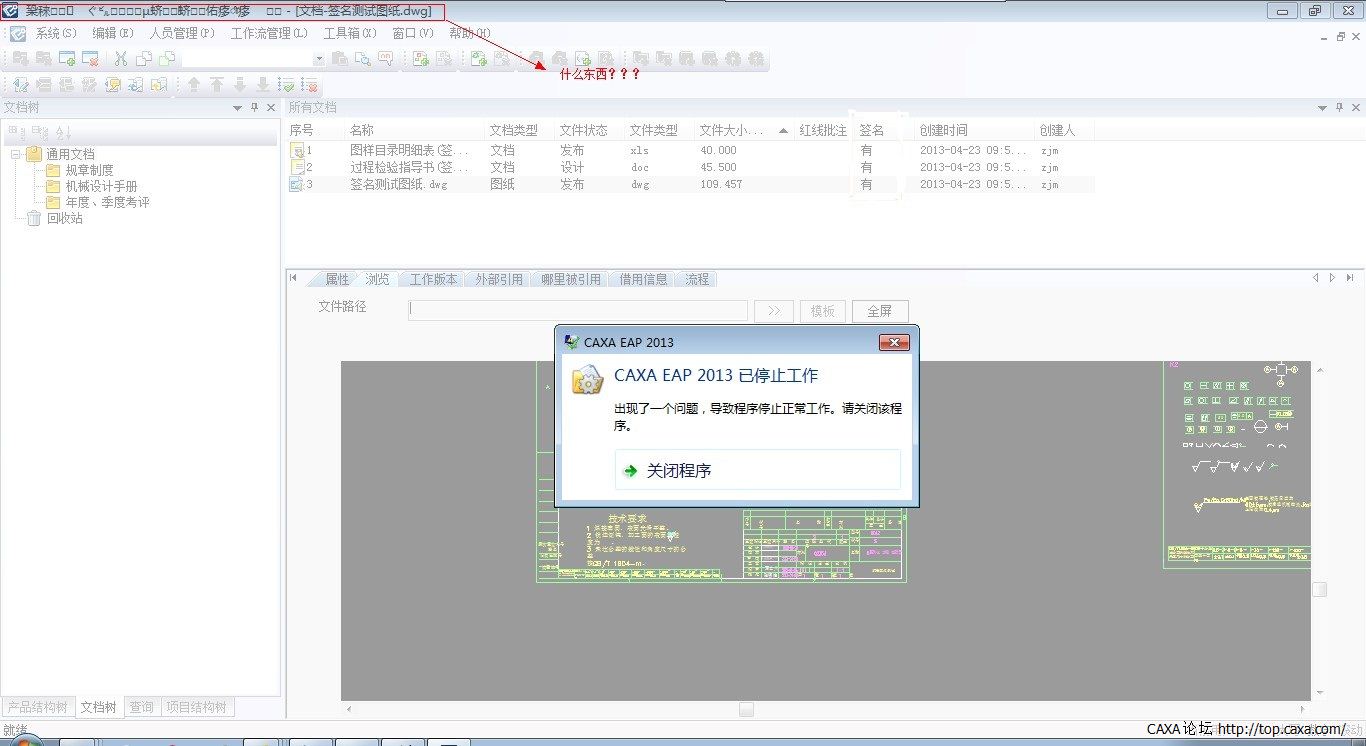
Task: Click the sort arrow on 文件大小 column
Action: pos(783,131)
